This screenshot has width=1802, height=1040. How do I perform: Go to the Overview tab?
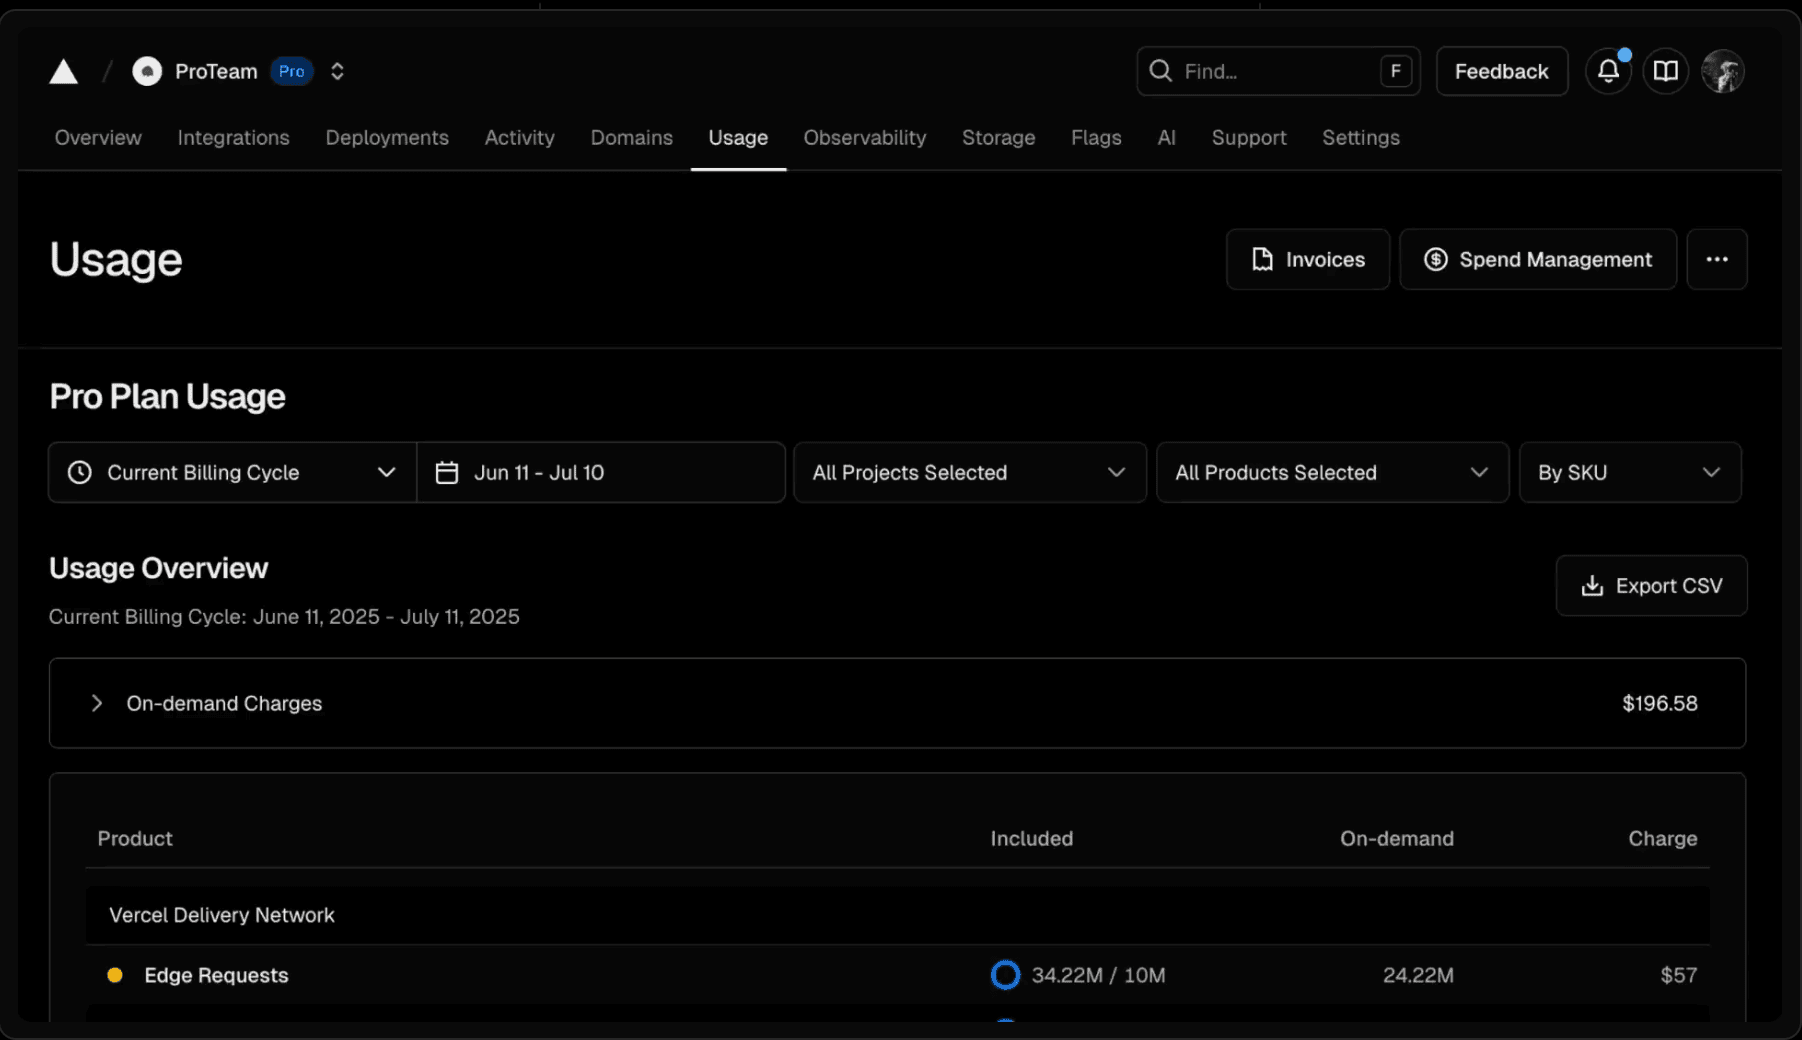pyautogui.click(x=98, y=138)
